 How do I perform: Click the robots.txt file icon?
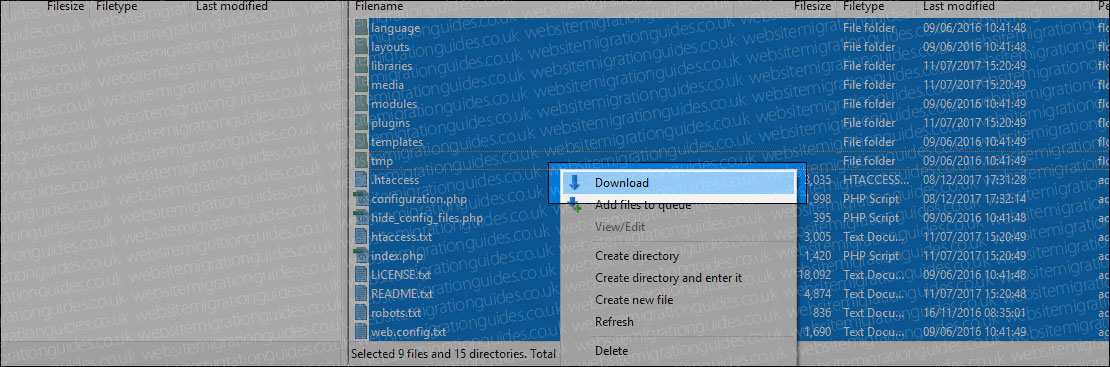(x=361, y=312)
